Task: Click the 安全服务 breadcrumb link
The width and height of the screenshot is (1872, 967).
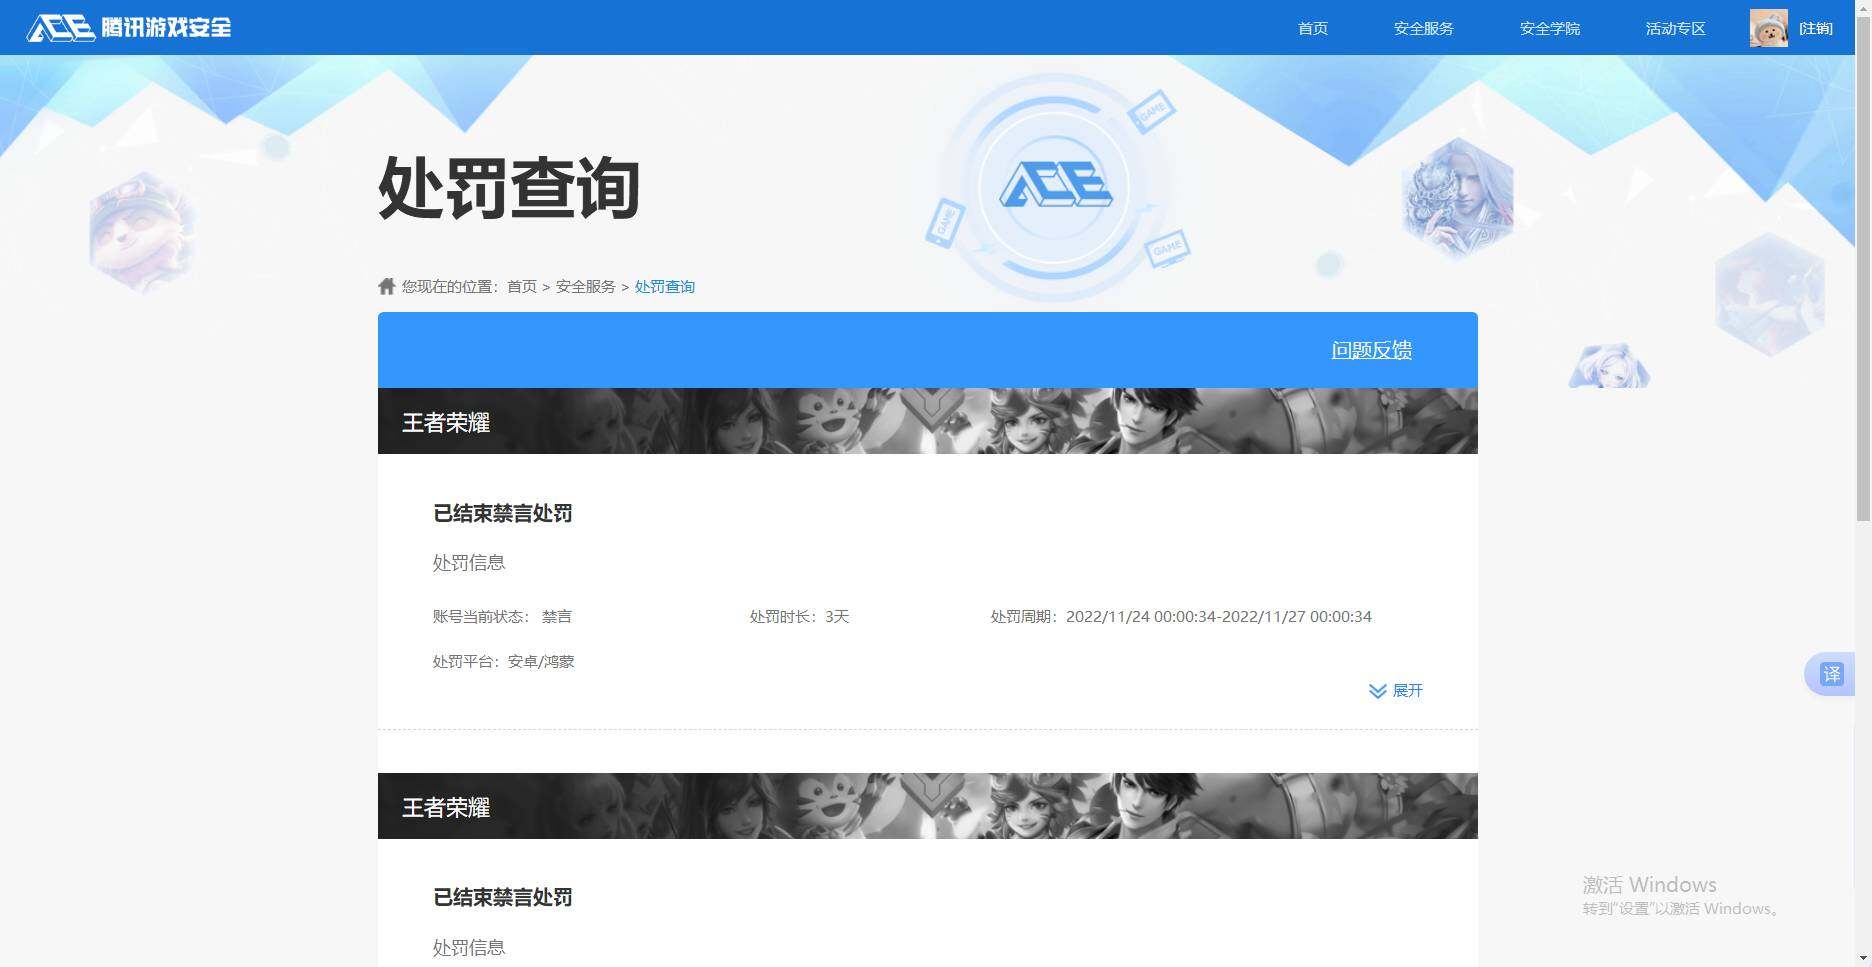Action: click(x=584, y=286)
